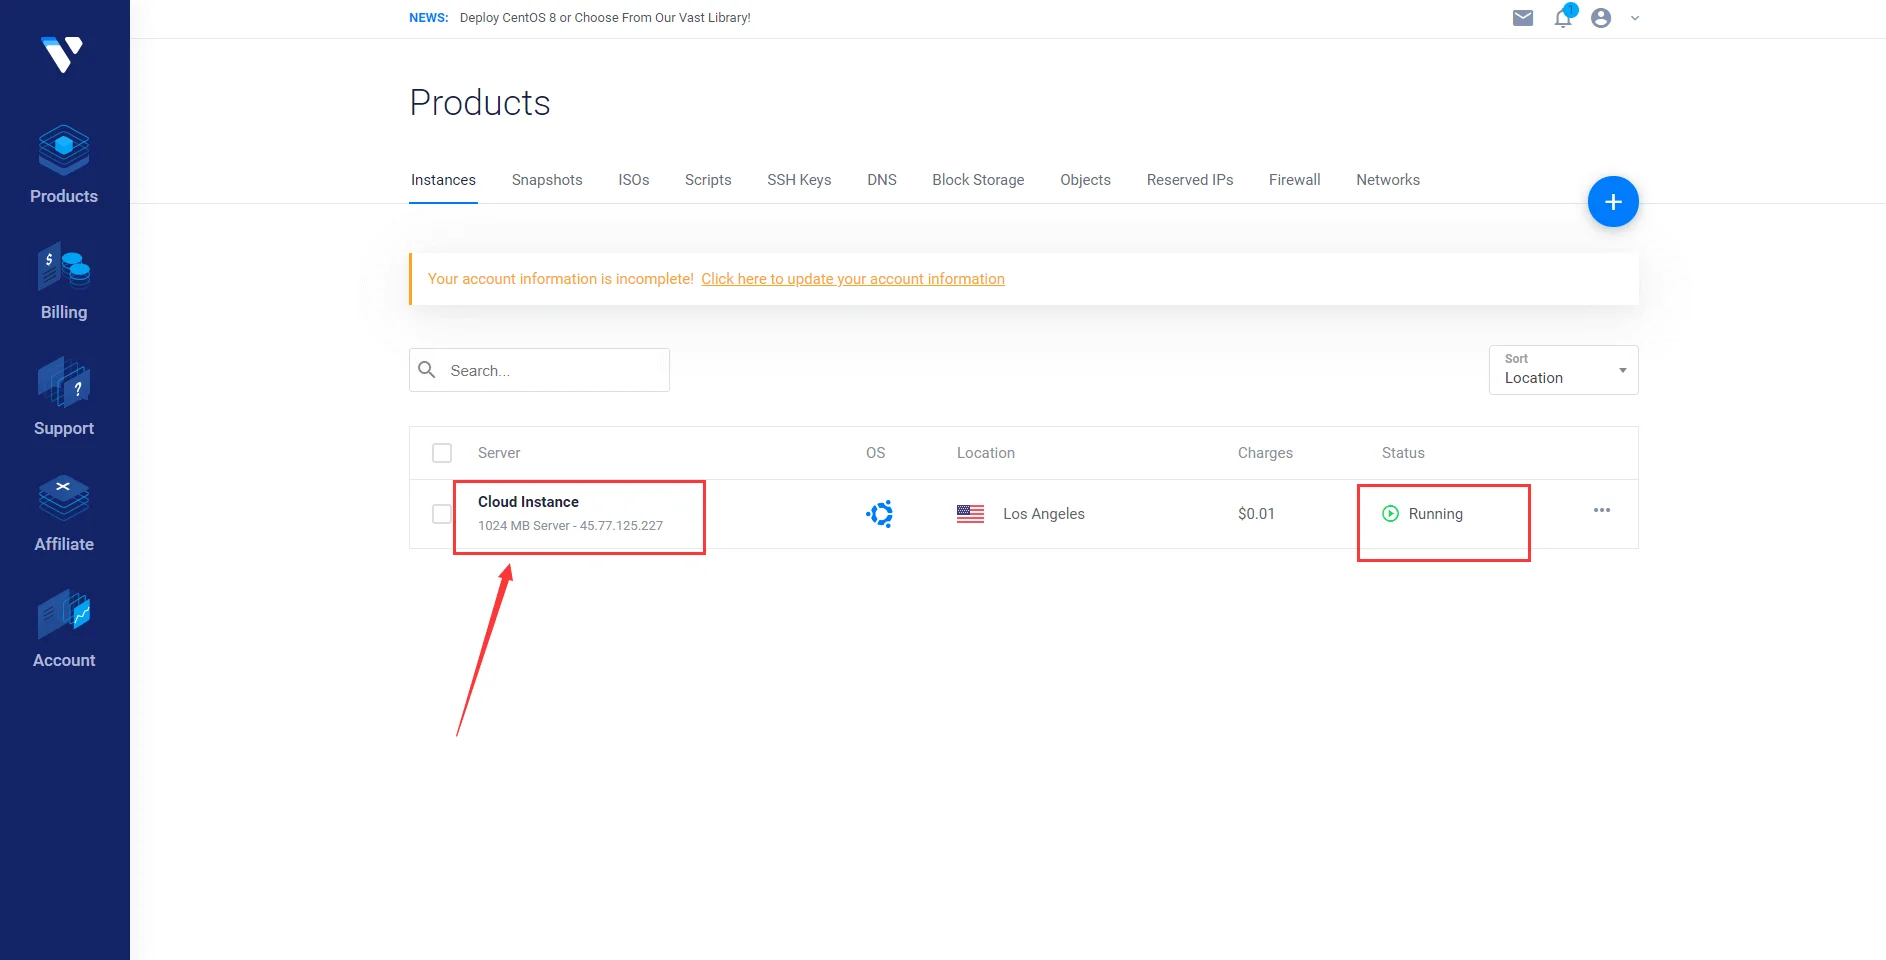Switch to the Block Storage tab
The height and width of the screenshot is (960, 1886).
click(x=978, y=180)
